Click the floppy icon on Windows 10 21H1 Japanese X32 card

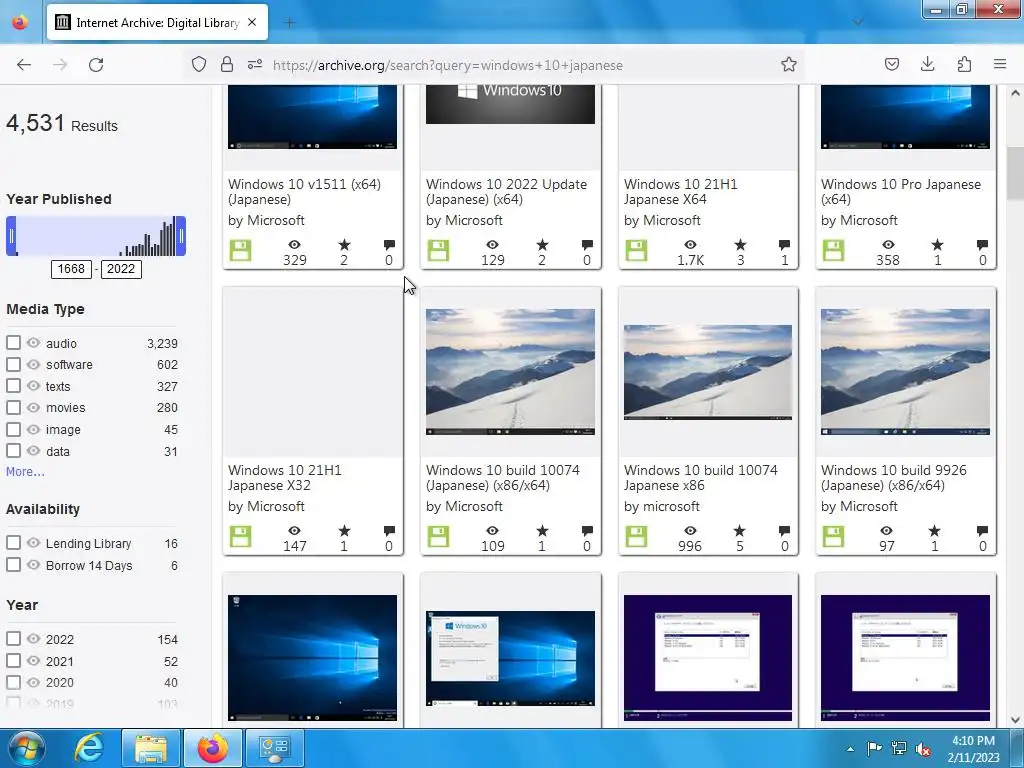coord(240,536)
